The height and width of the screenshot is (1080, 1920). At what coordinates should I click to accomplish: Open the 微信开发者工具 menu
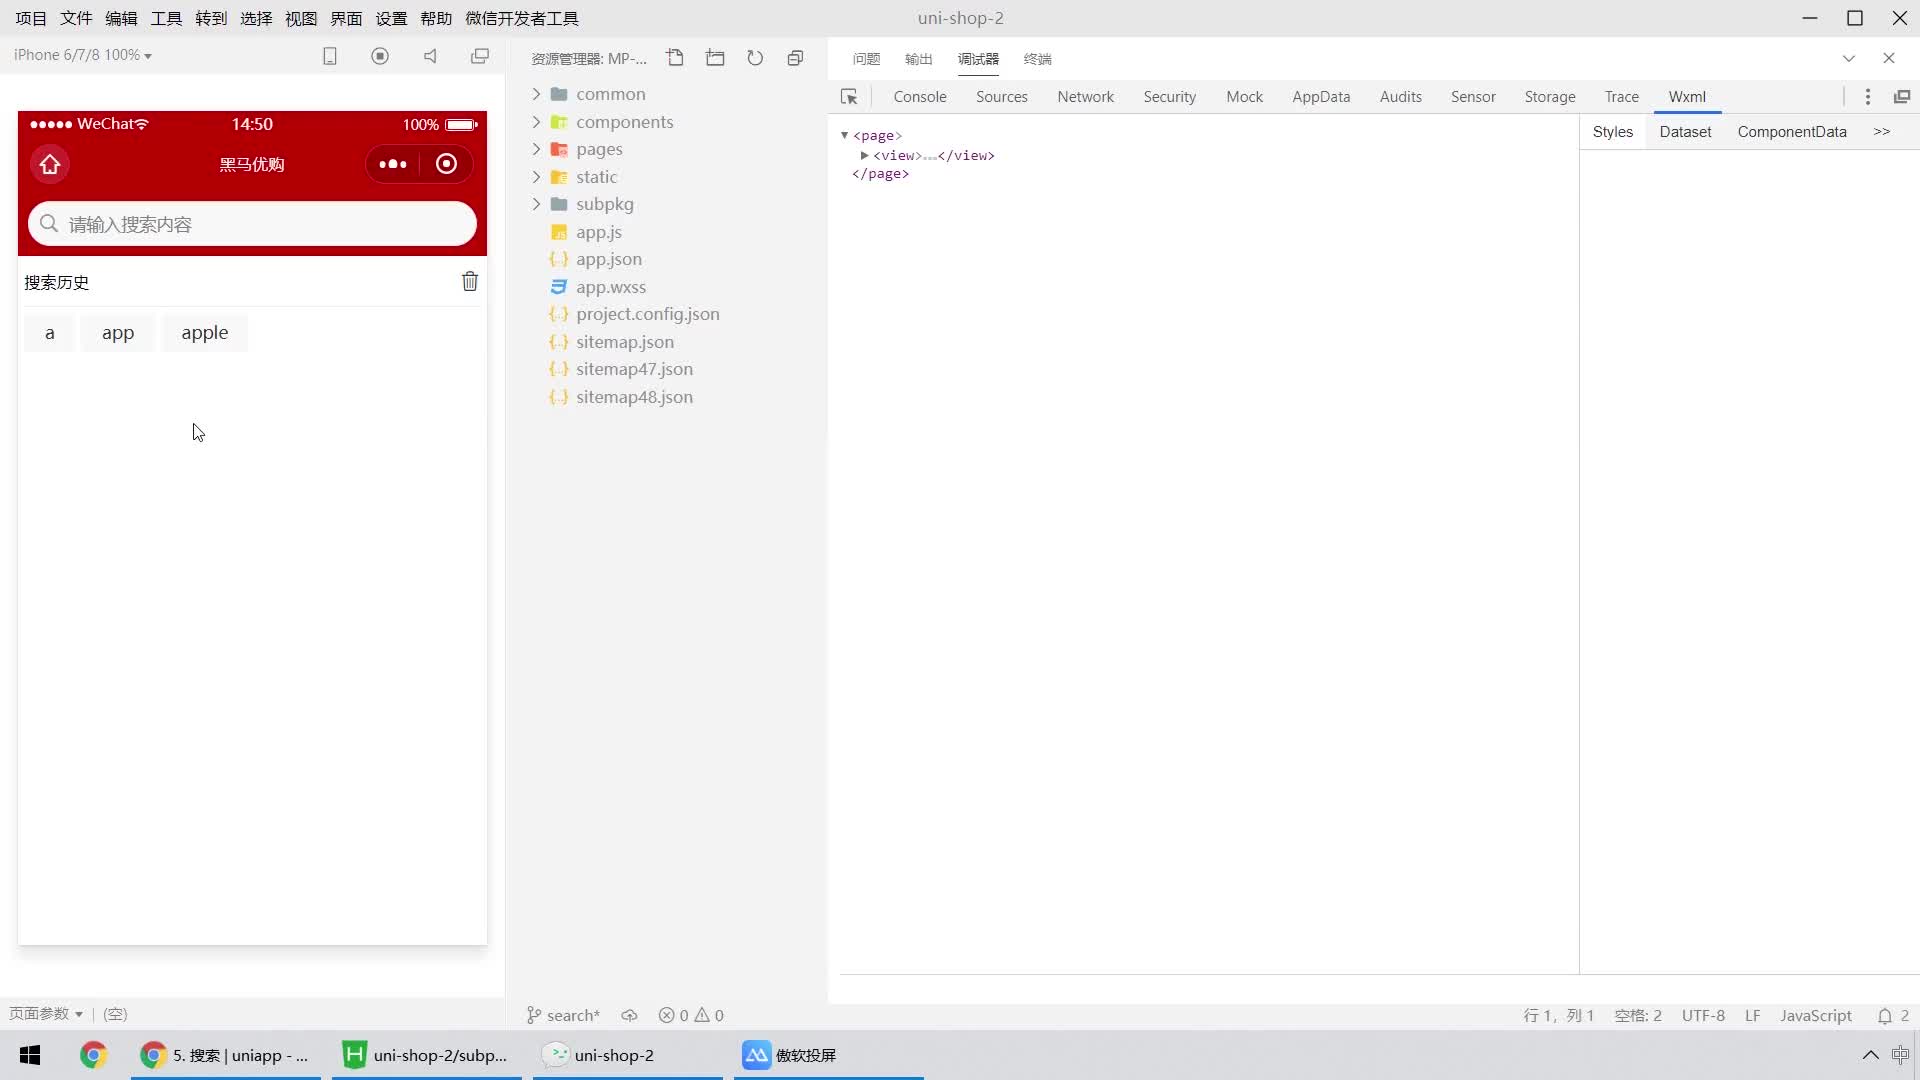522,18
